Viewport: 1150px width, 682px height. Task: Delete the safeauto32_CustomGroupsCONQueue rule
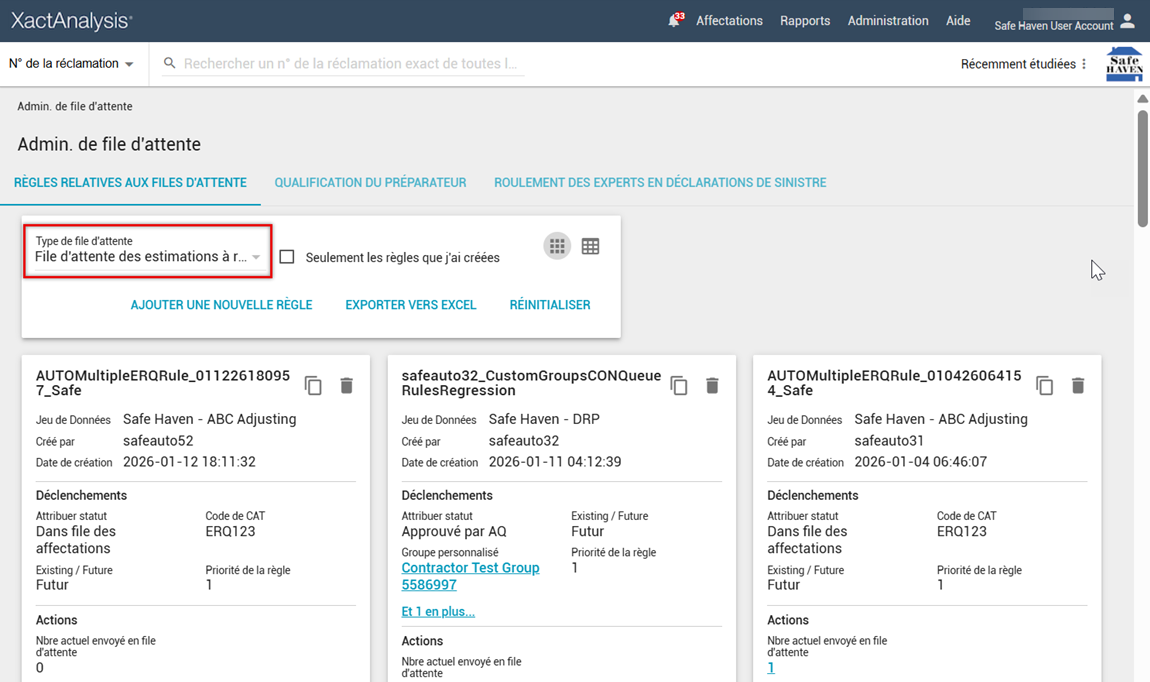pos(712,385)
